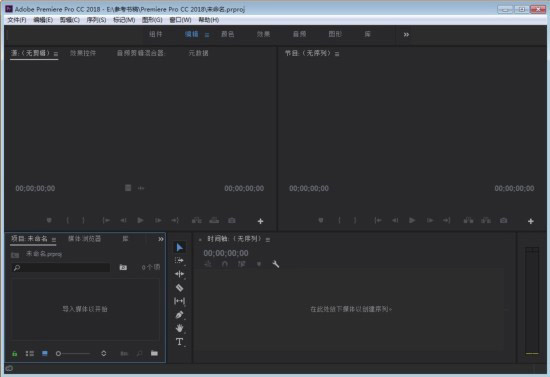This screenshot has height=377, width=550.
Task: Switch to 效果控件 tab
Action: (x=83, y=53)
